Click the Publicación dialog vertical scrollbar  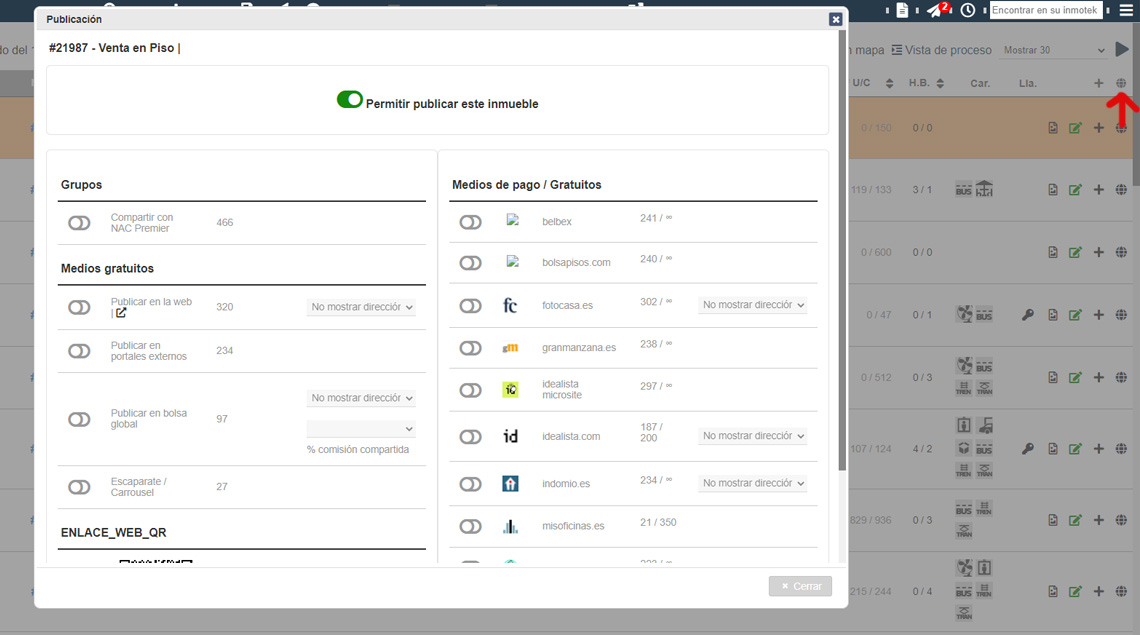tap(843, 250)
